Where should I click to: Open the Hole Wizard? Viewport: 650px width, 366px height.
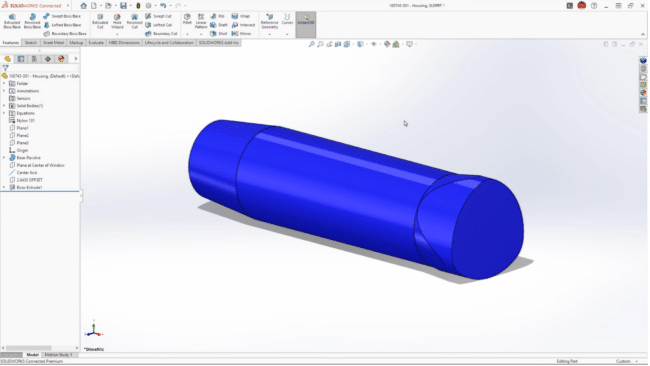(117, 21)
